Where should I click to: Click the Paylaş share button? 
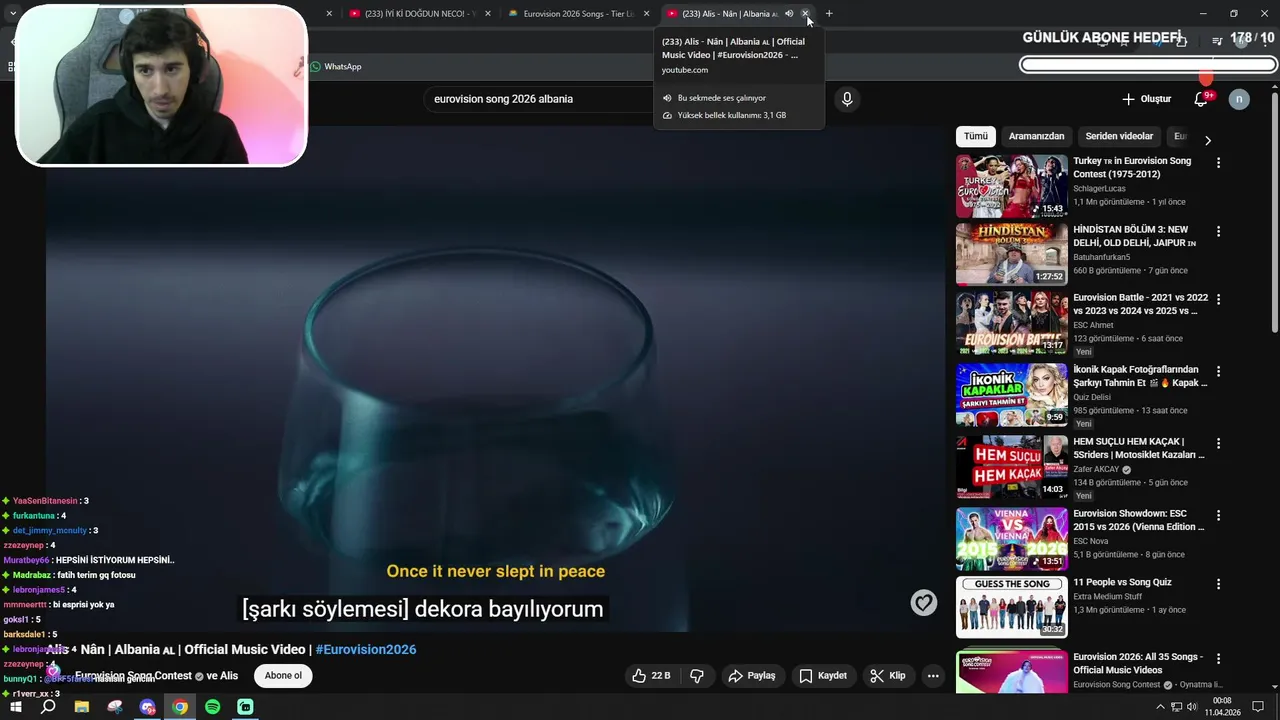click(x=752, y=676)
